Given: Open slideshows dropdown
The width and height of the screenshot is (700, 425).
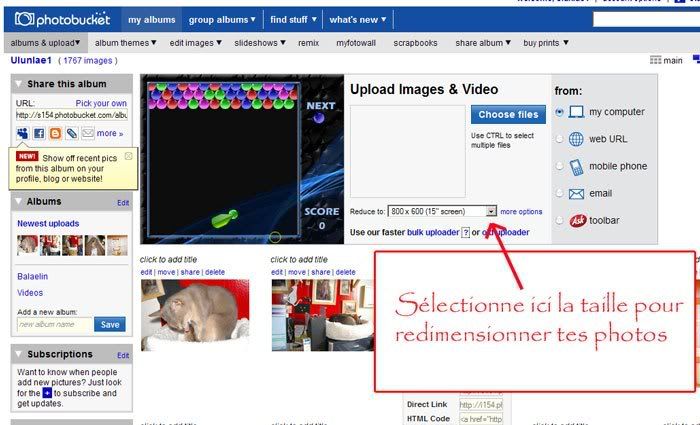Looking at the screenshot, I should (260, 43).
